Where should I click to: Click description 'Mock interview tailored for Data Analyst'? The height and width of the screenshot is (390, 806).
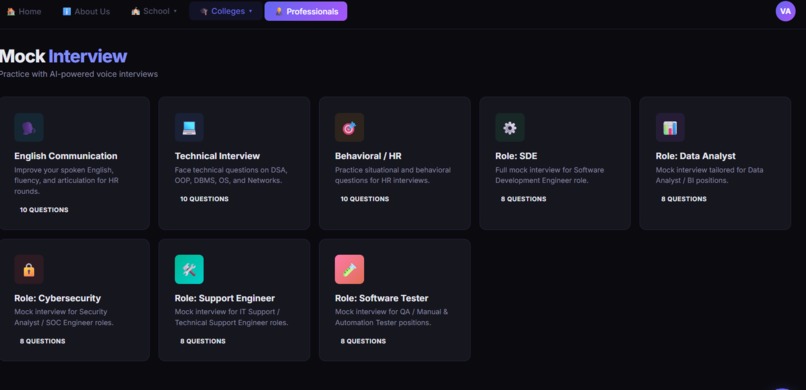coord(709,175)
